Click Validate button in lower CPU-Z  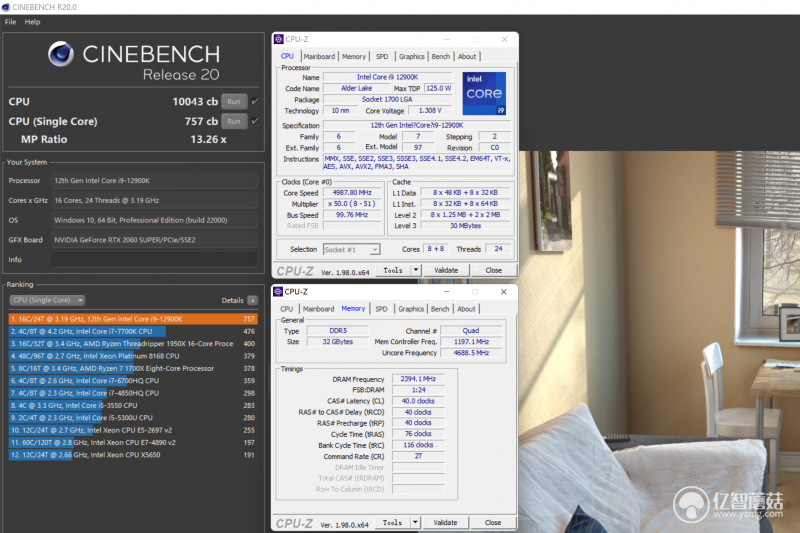(445, 523)
